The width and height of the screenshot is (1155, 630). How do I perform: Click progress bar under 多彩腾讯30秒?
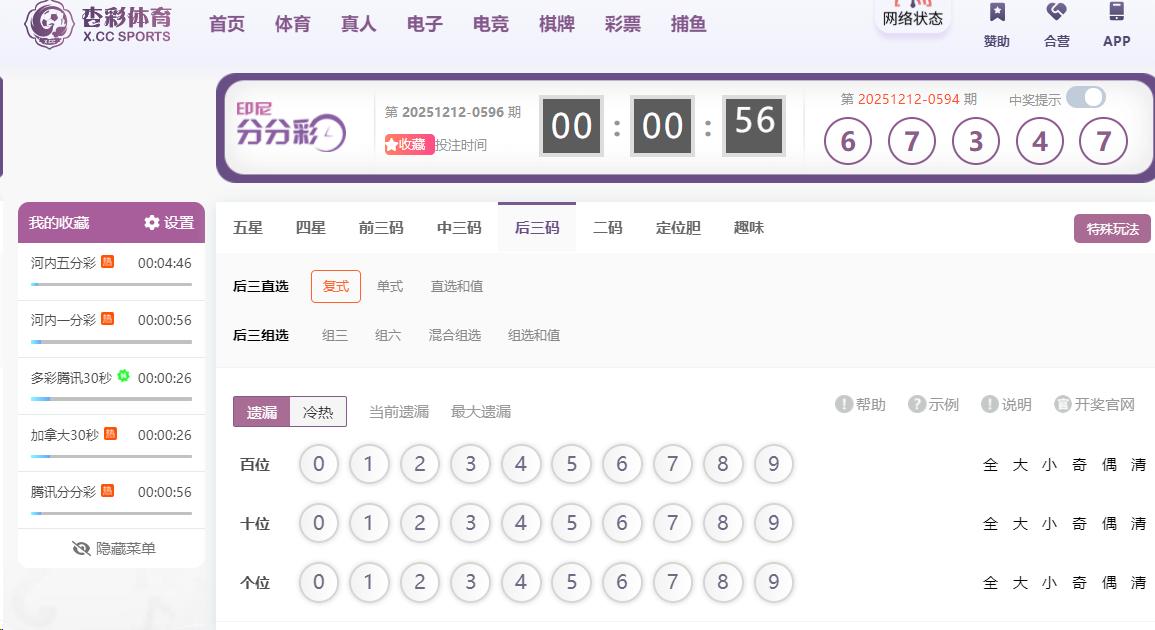[111, 399]
